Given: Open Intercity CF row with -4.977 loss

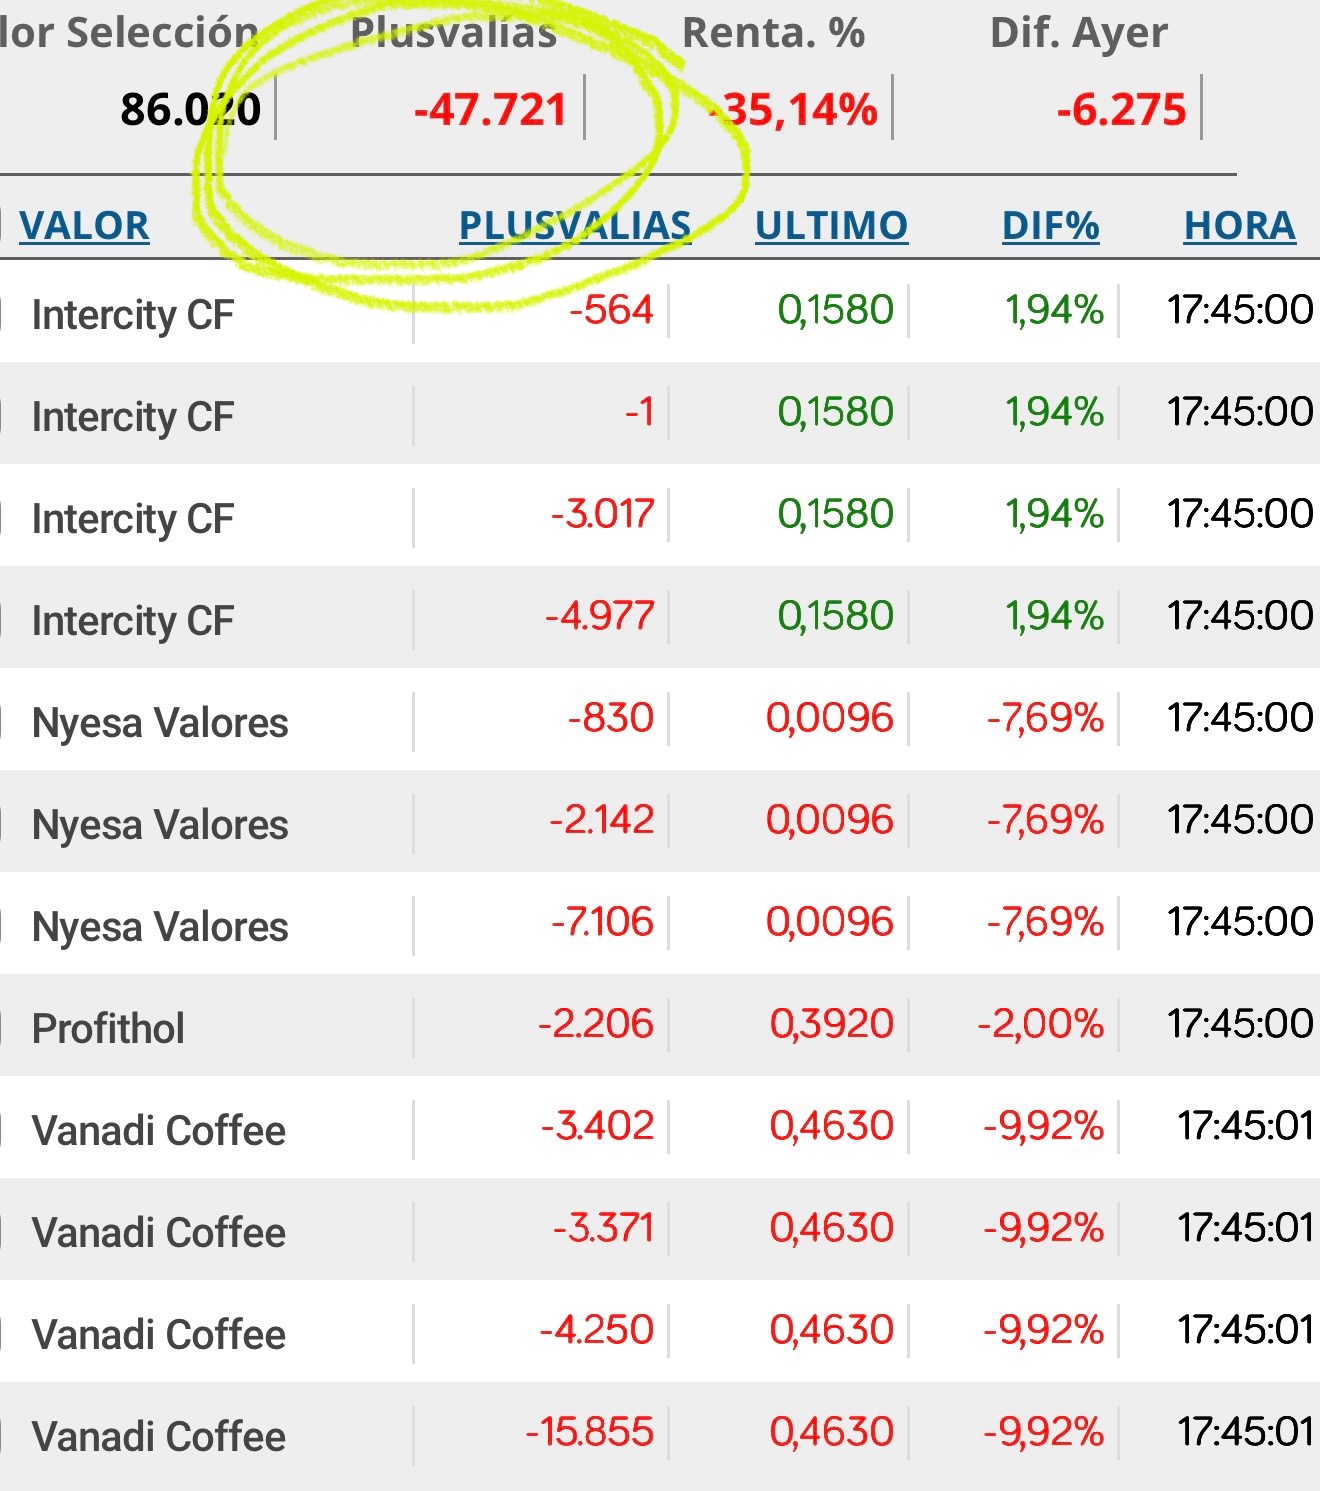Looking at the screenshot, I should 660,617.
